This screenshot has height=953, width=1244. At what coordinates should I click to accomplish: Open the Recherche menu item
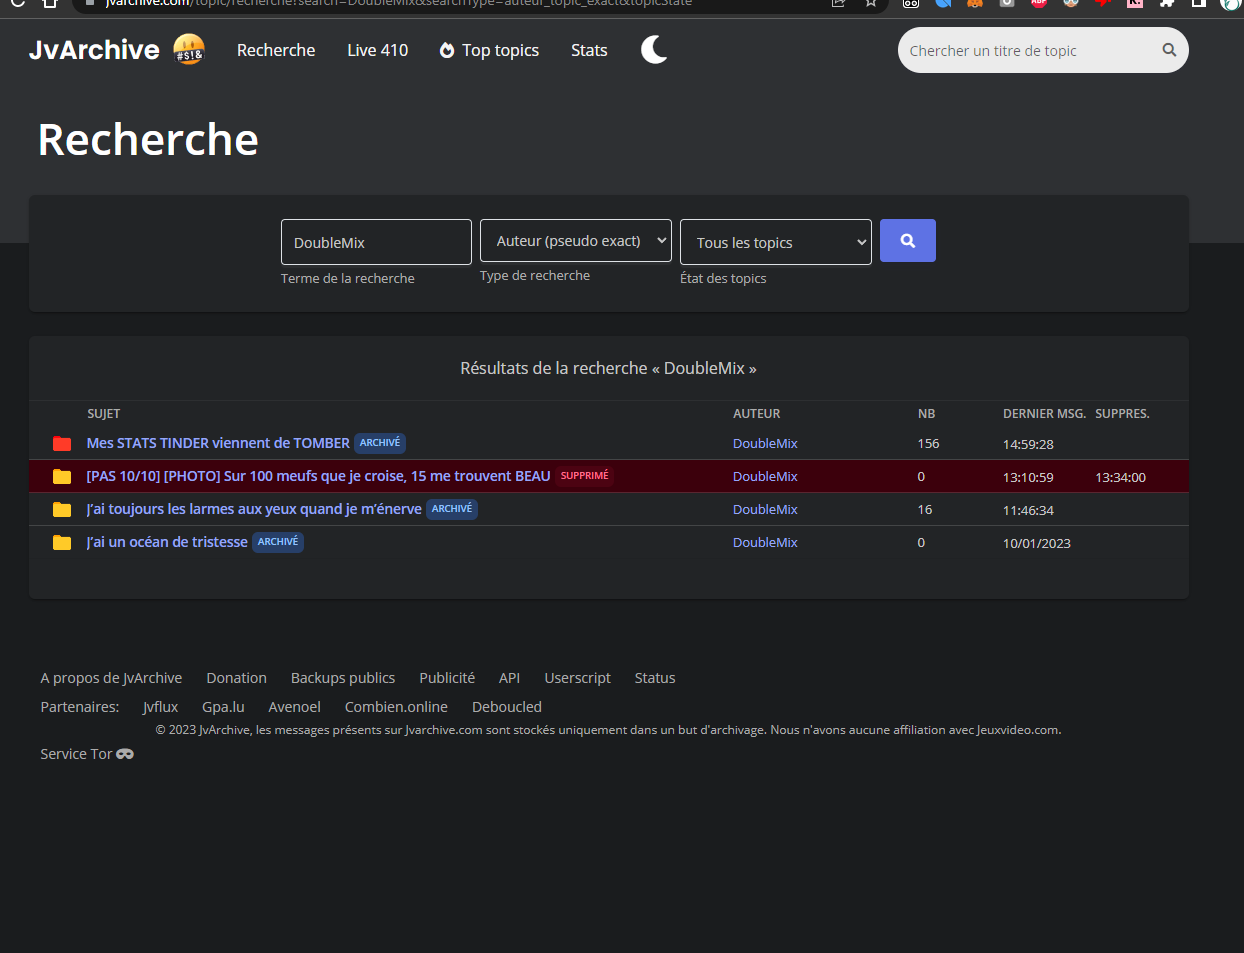(x=276, y=50)
